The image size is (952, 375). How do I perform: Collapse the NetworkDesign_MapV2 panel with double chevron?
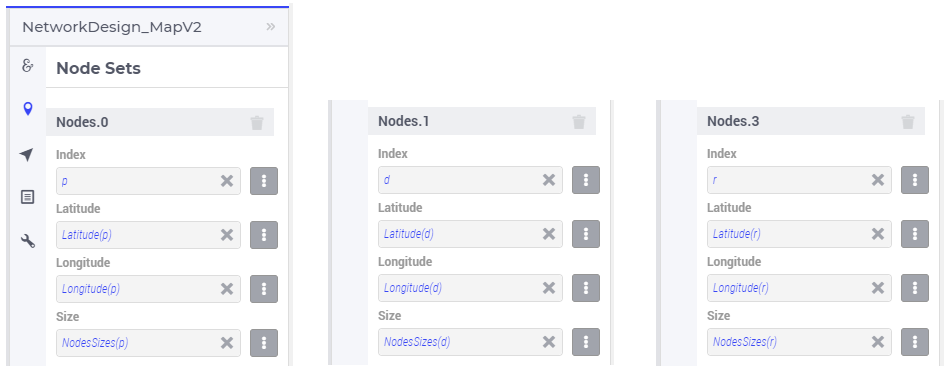pyautogui.click(x=271, y=27)
